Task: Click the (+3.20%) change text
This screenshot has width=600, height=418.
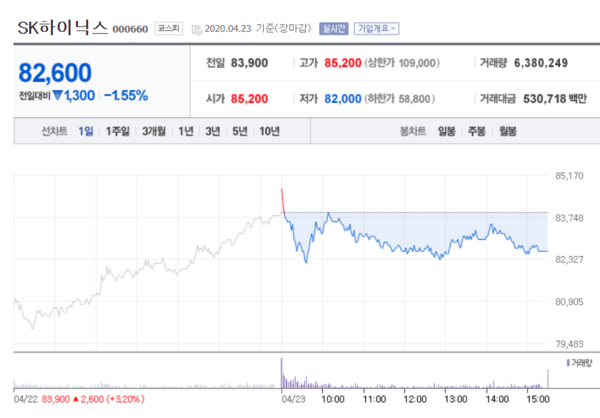Action: tap(126, 399)
